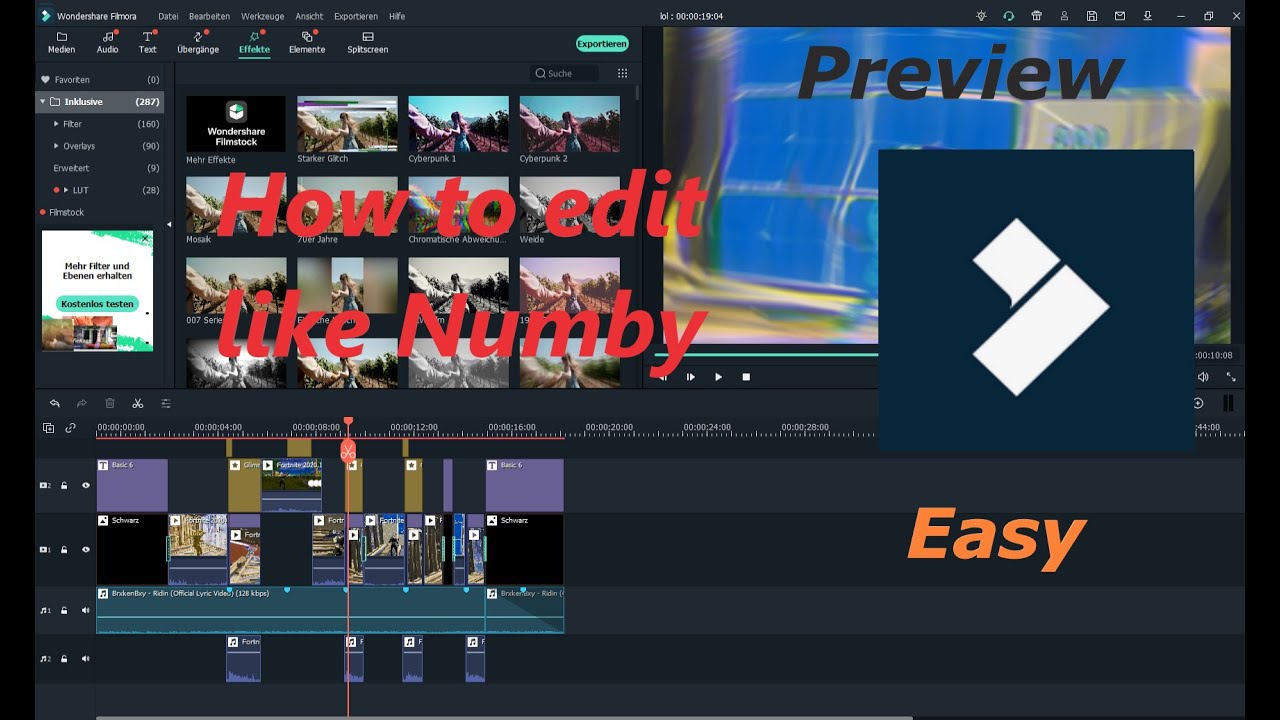Stop the preview playback
The image size is (1280, 720).
point(746,377)
